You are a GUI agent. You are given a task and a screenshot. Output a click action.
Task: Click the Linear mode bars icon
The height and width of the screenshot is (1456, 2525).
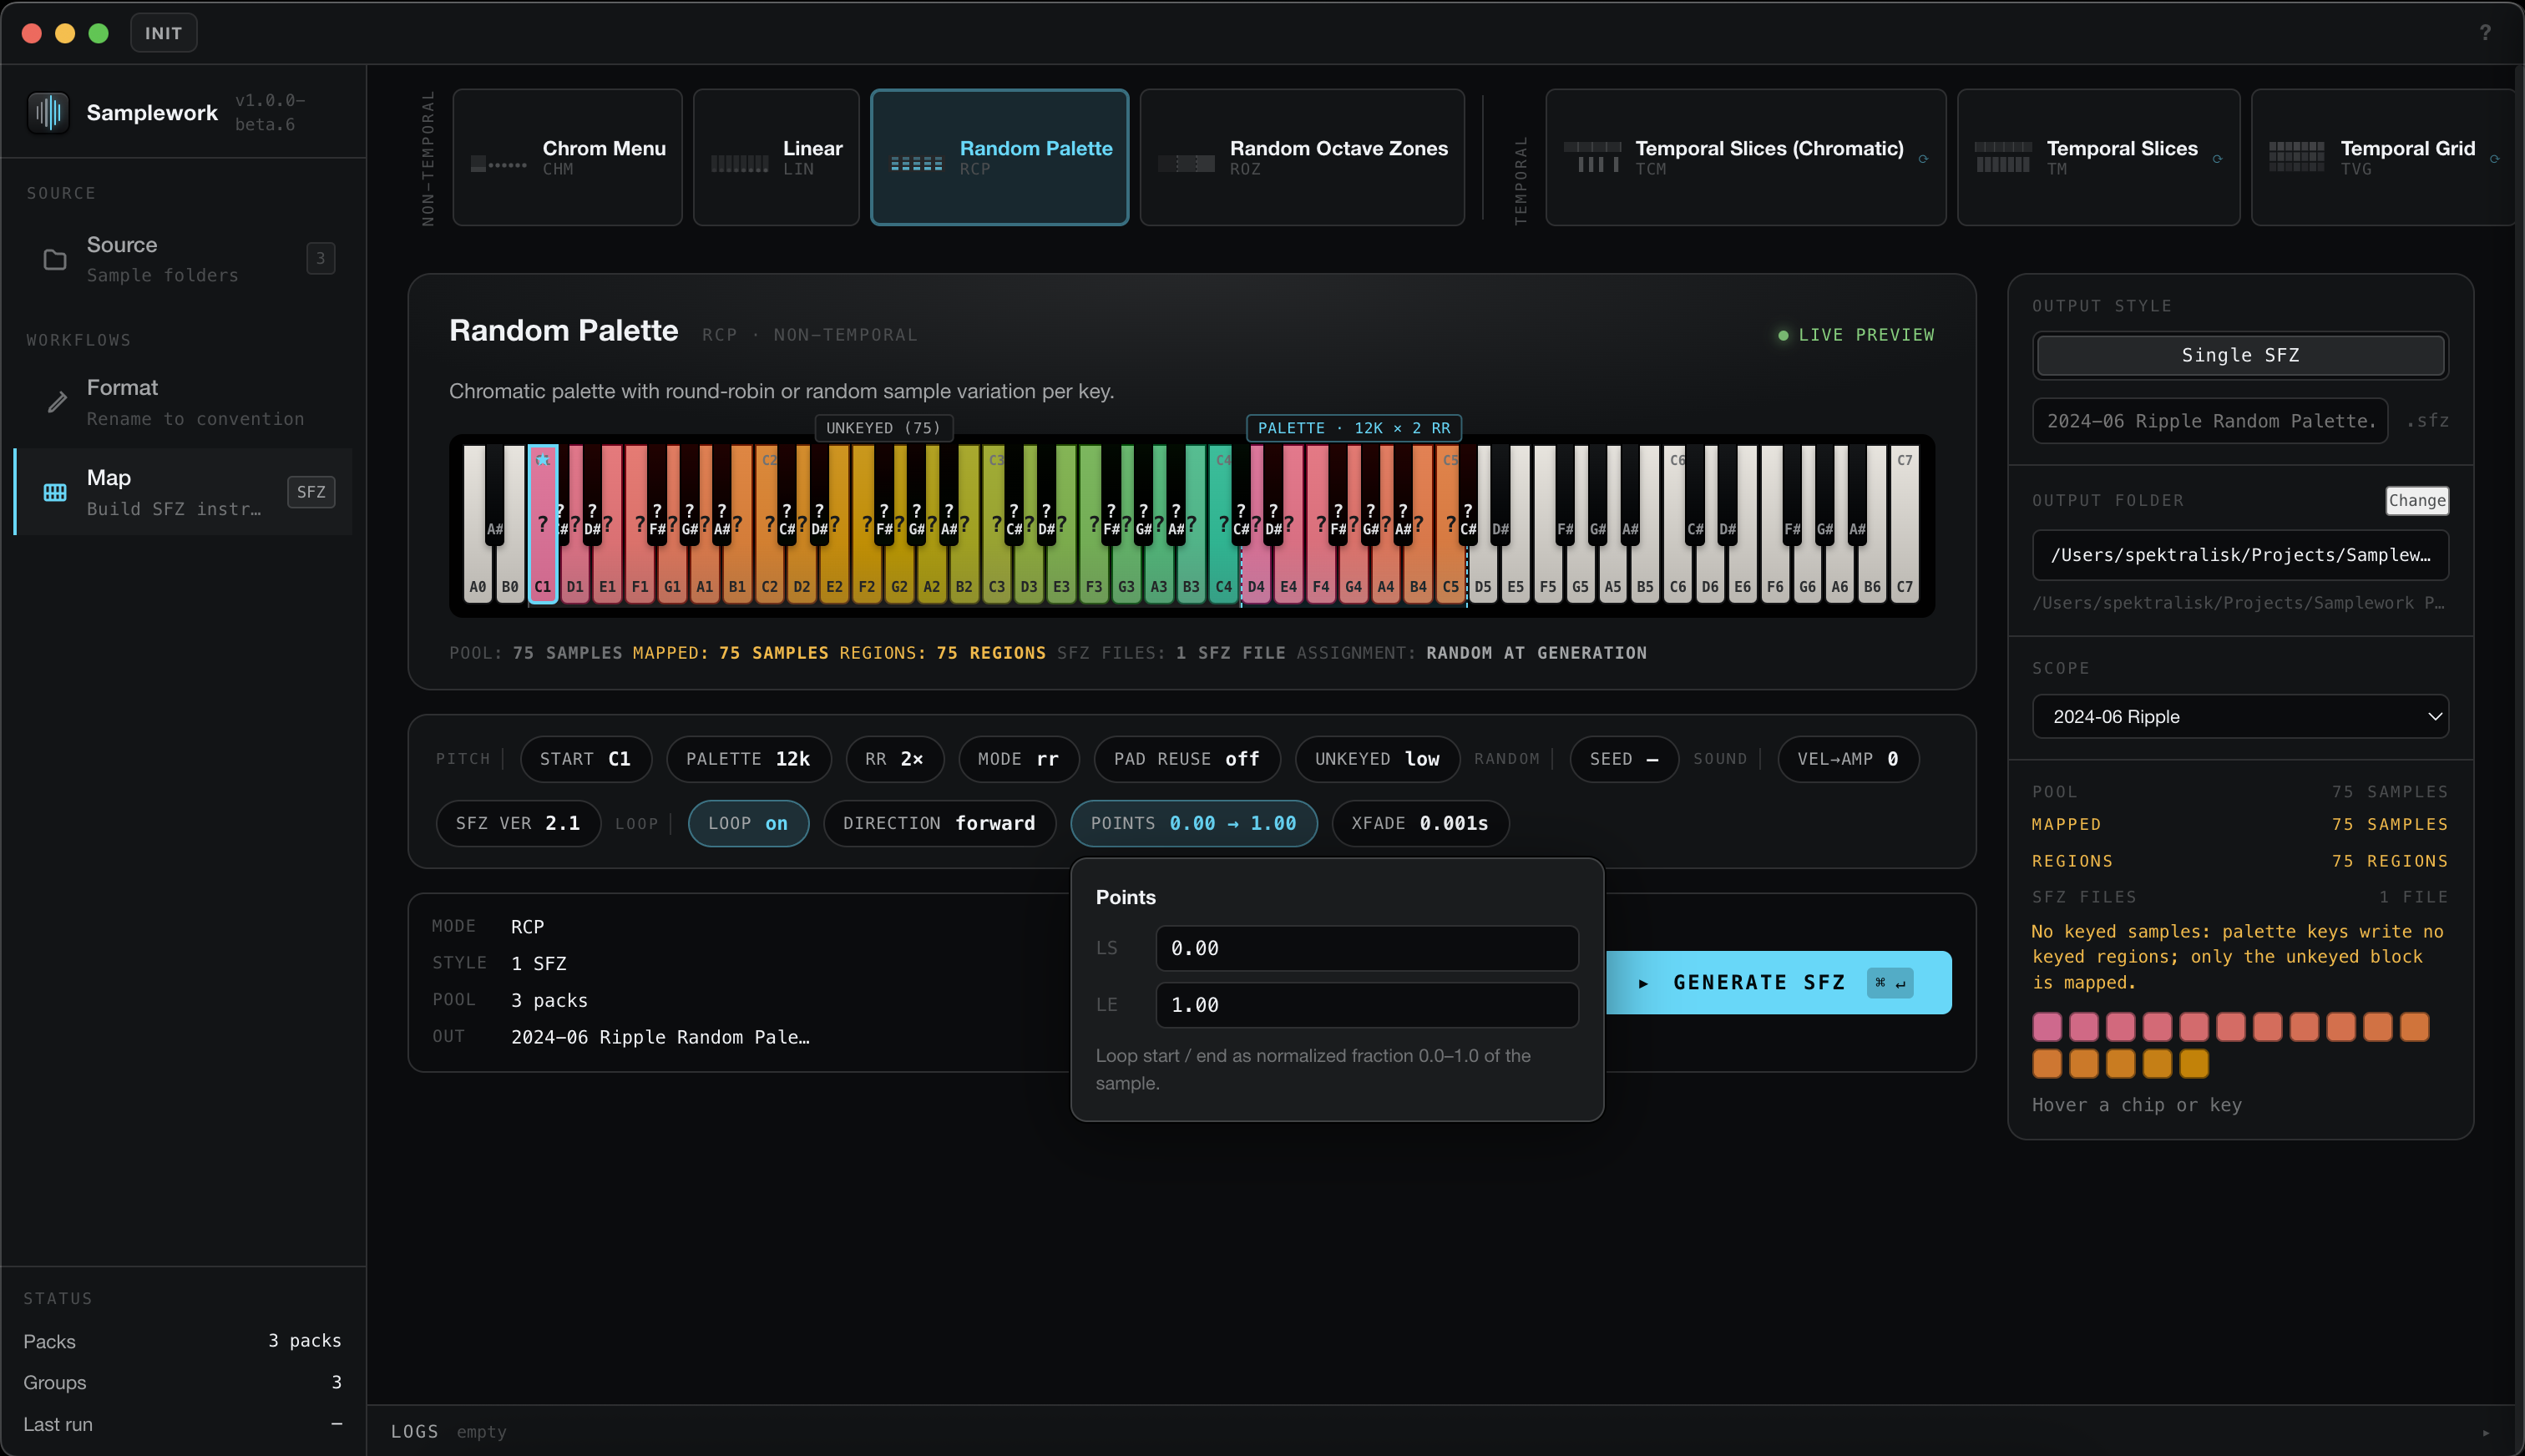[739, 163]
